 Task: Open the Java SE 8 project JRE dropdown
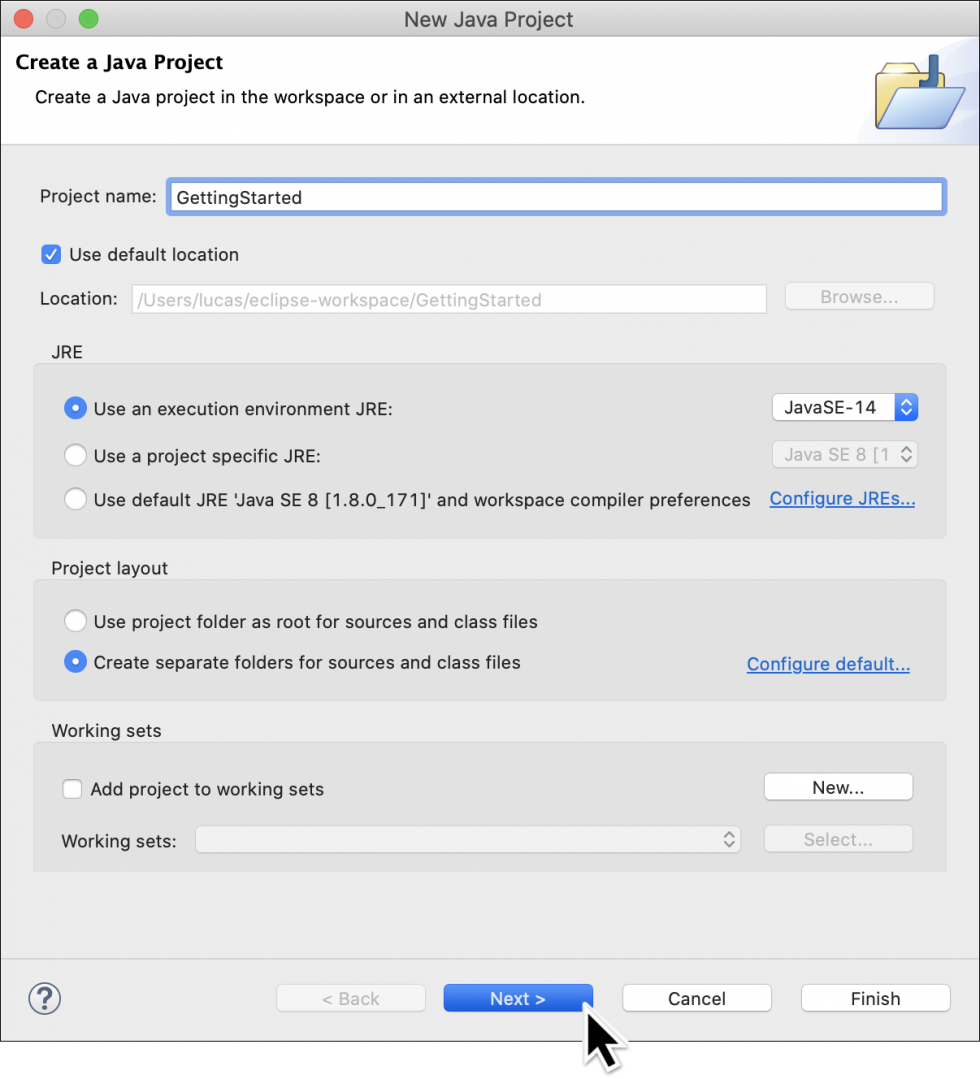[x=845, y=454]
